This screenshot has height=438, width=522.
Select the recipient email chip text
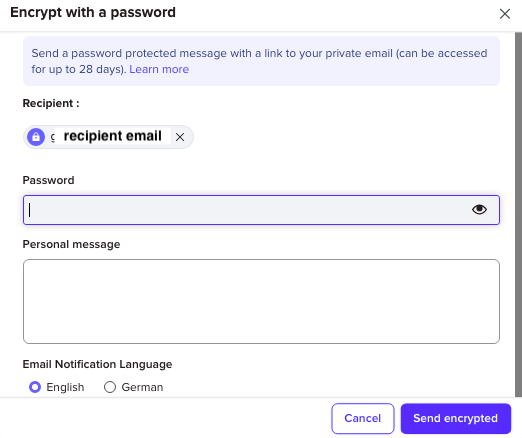point(112,136)
